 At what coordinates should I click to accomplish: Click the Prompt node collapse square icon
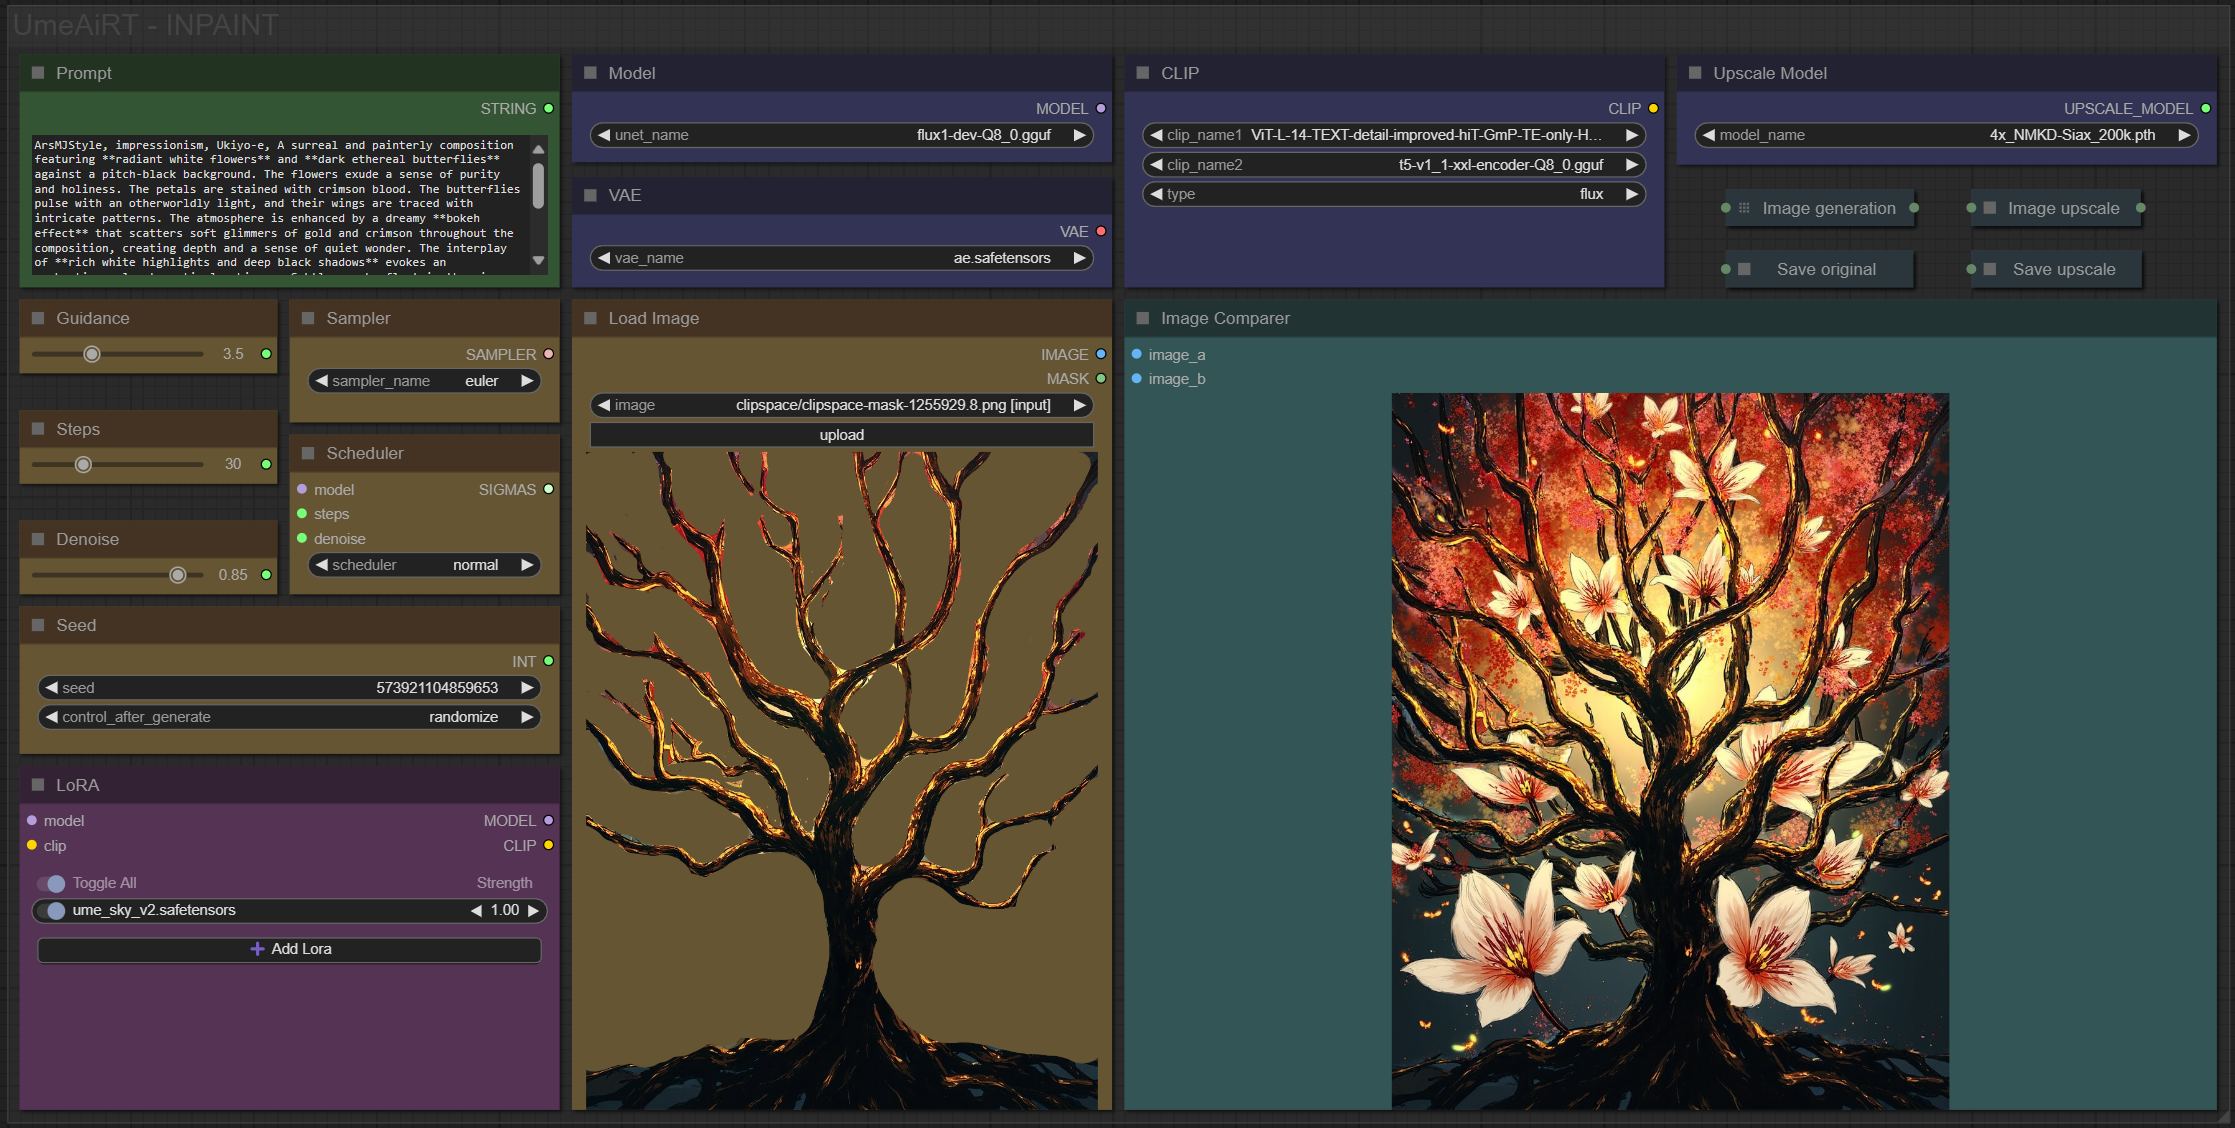[38, 73]
